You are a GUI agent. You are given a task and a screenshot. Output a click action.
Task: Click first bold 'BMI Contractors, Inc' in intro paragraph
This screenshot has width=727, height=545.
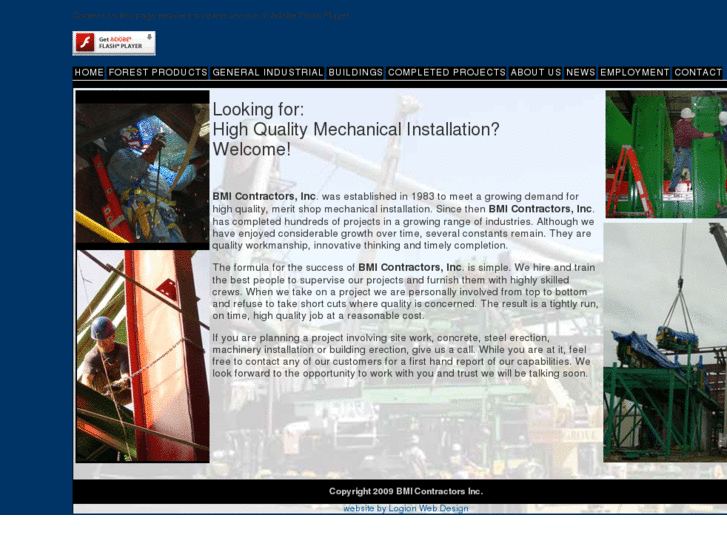264,196
